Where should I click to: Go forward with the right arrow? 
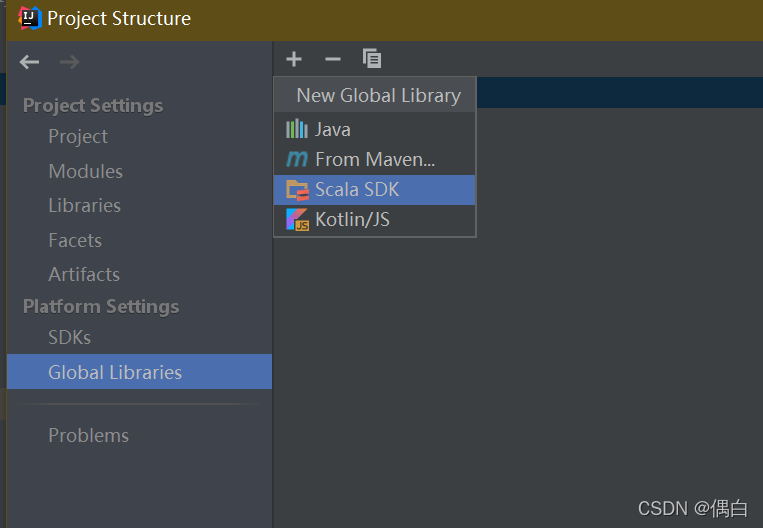[x=69, y=62]
